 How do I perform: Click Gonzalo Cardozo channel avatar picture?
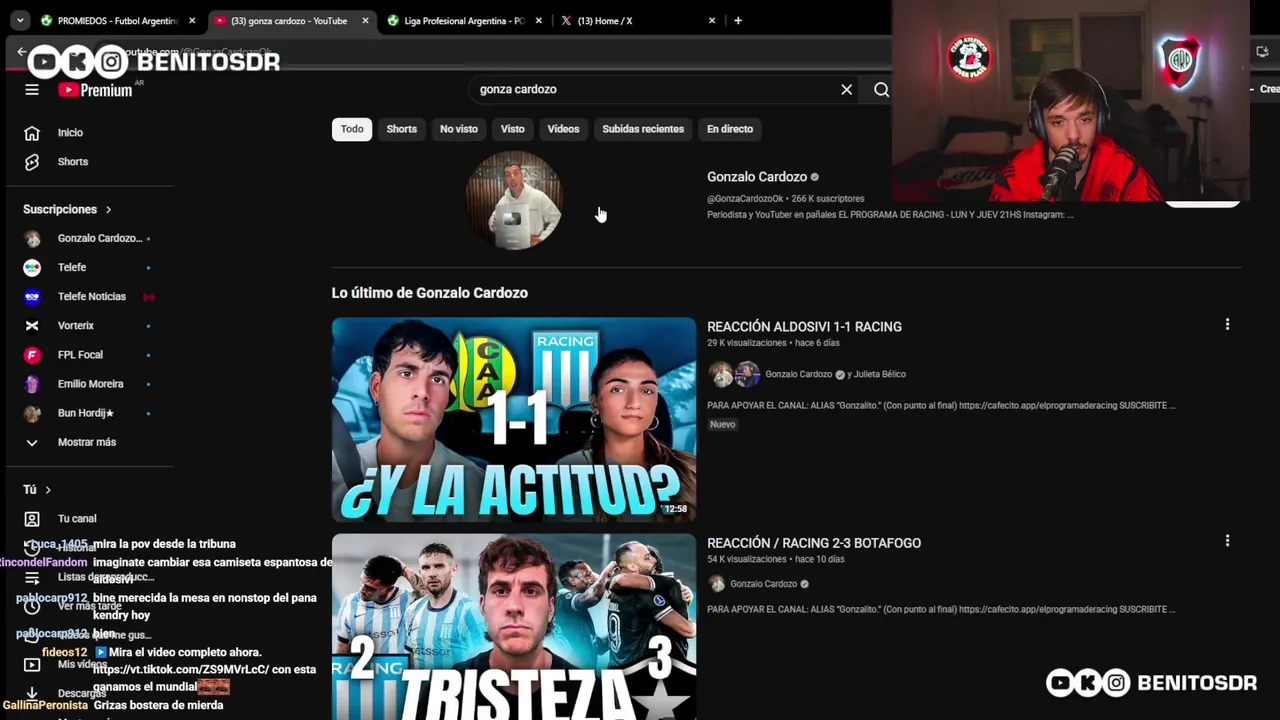tap(514, 200)
